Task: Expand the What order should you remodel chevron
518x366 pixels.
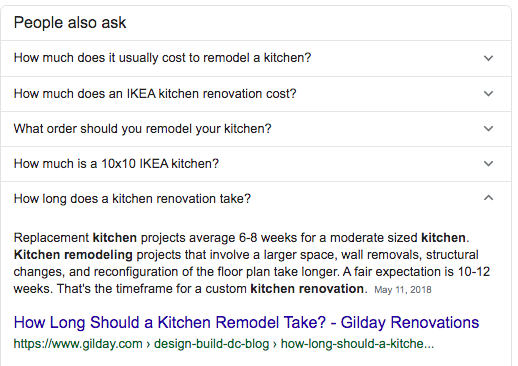Action: pos(488,129)
